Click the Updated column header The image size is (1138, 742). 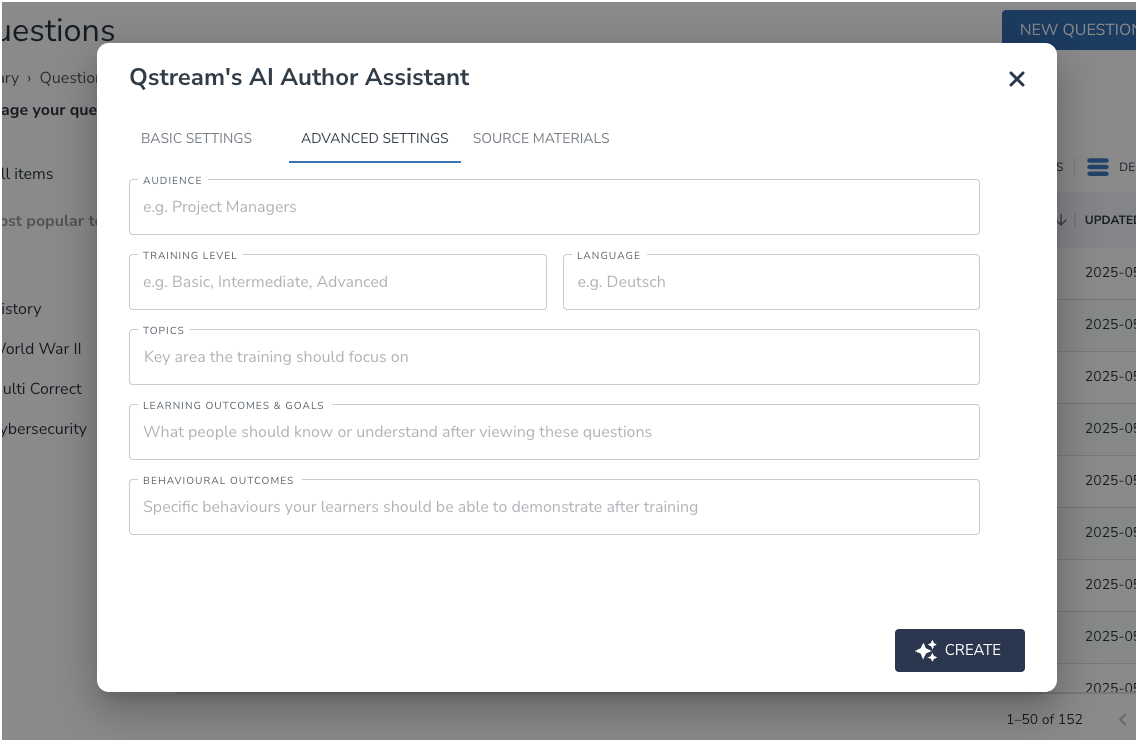coord(1110,219)
